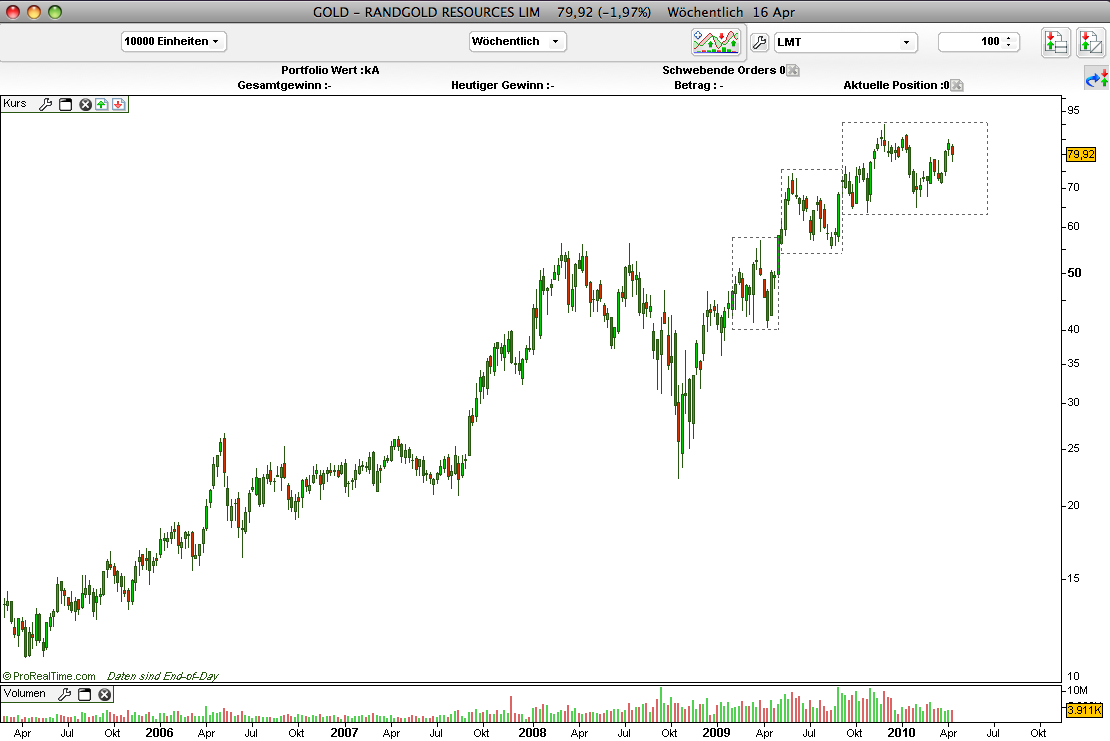Screen dimensions: 1110x741
Task: Close the Kurs panel with the X icon
Action: tap(85, 105)
